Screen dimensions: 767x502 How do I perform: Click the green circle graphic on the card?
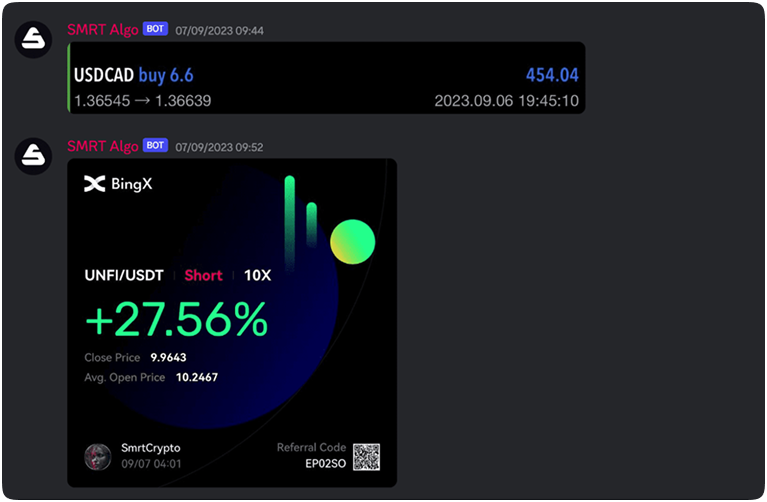[x=352, y=243]
